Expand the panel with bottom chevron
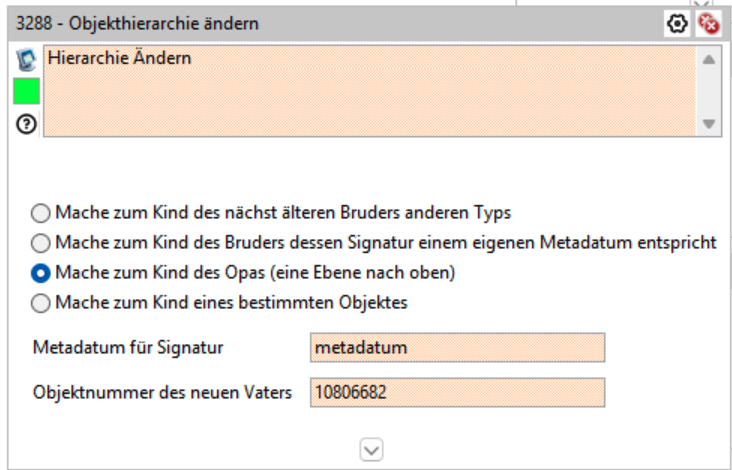 [x=371, y=451]
